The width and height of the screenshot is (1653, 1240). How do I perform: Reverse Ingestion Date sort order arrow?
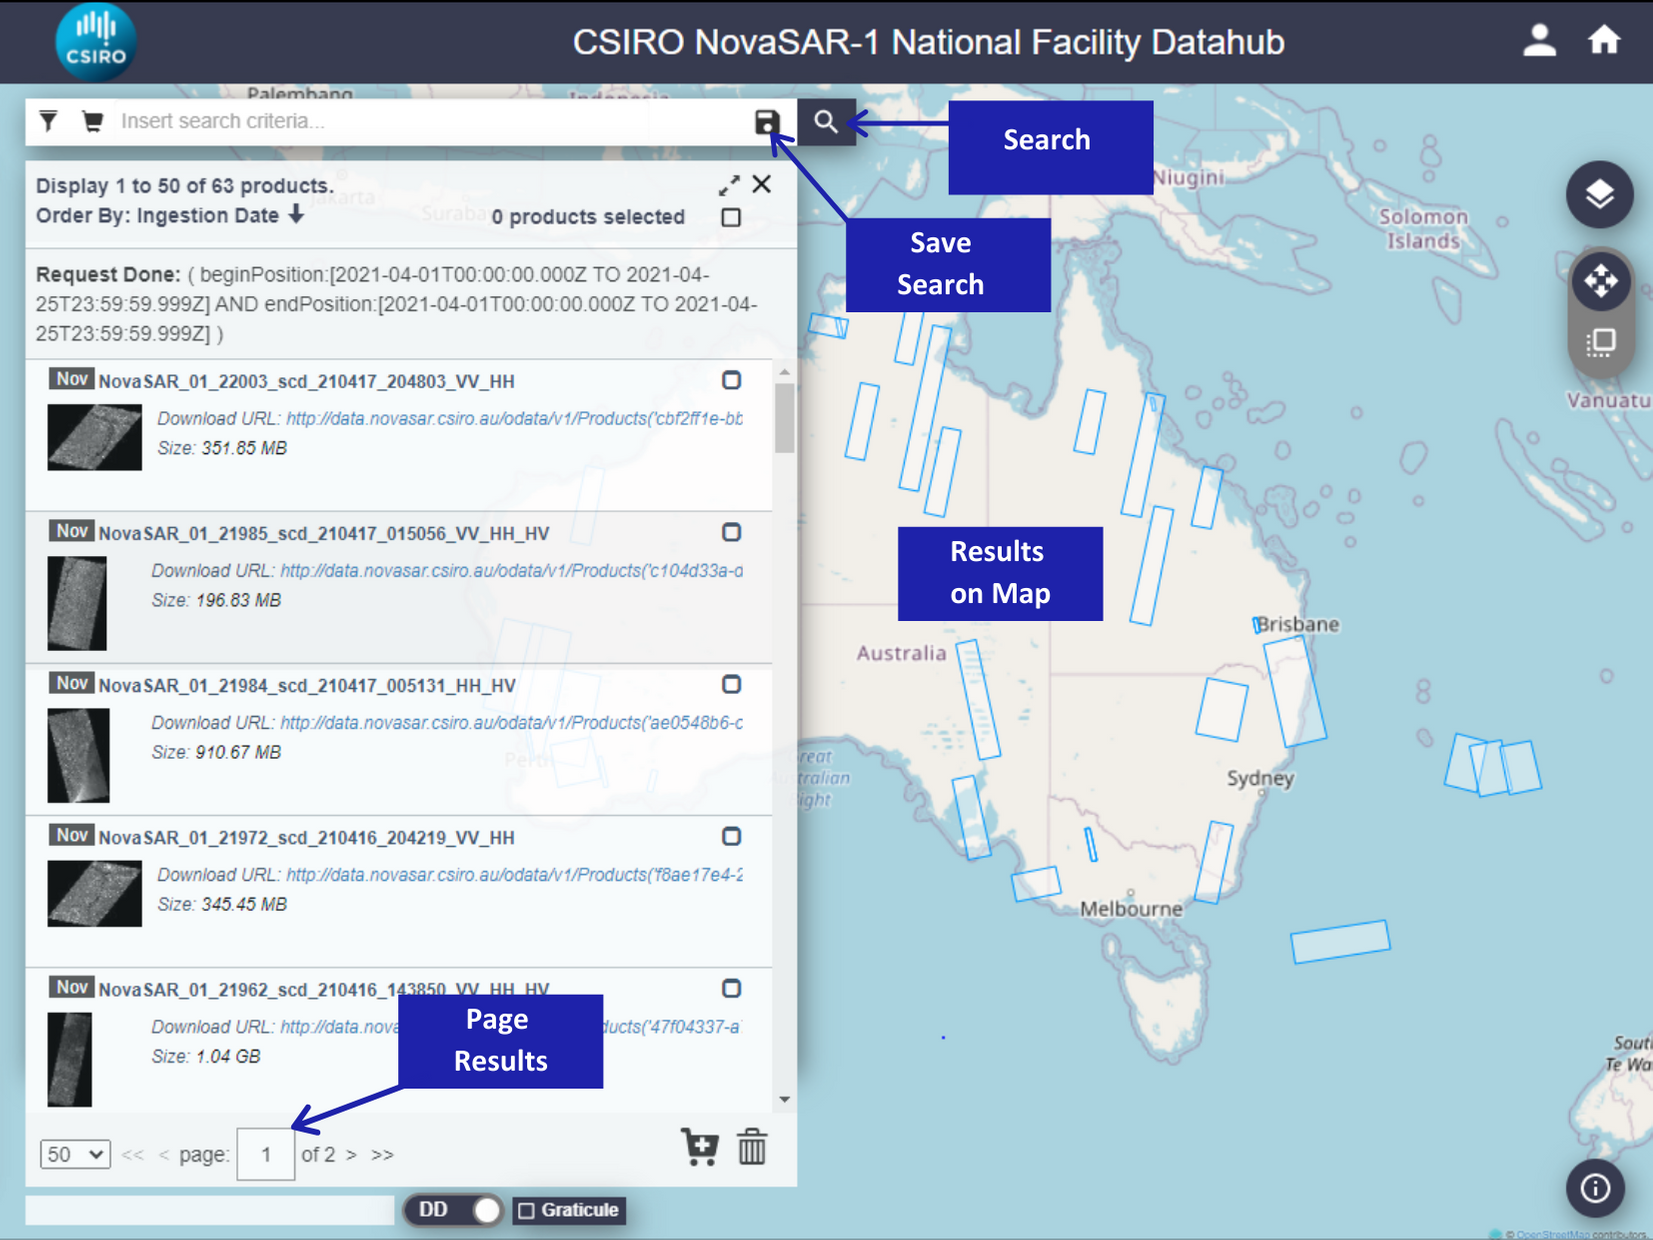tap(296, 215)
